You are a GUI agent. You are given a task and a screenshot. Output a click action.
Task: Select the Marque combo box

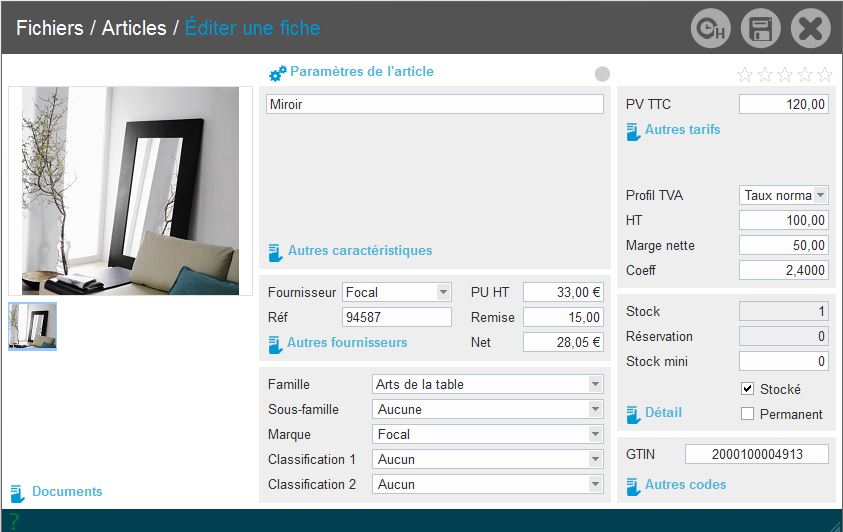pos(487,434)
